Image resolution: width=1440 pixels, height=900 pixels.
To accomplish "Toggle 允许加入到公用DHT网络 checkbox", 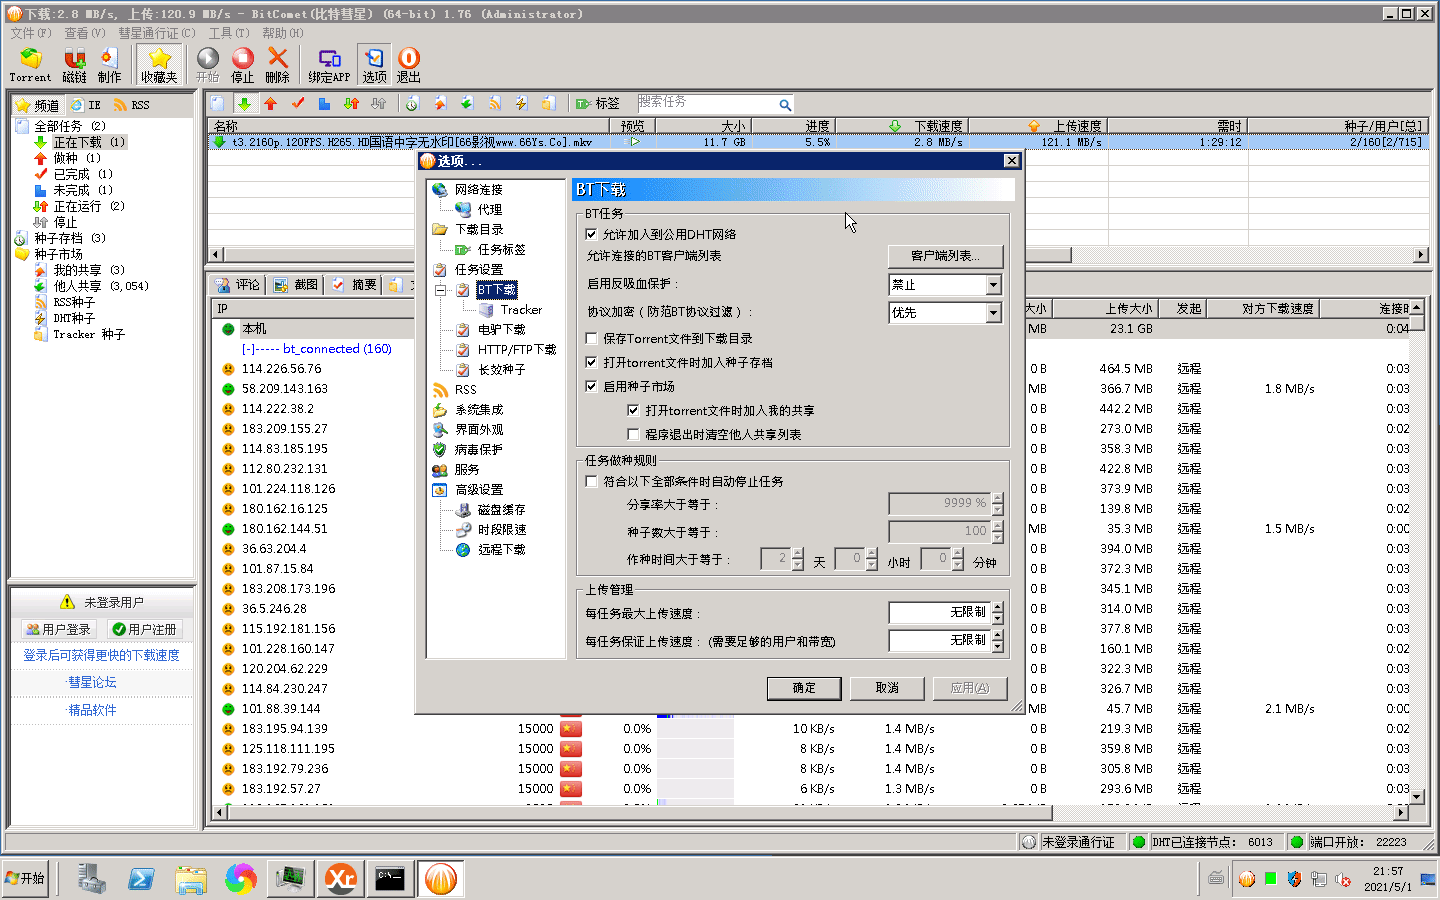I will click(591, 234).
